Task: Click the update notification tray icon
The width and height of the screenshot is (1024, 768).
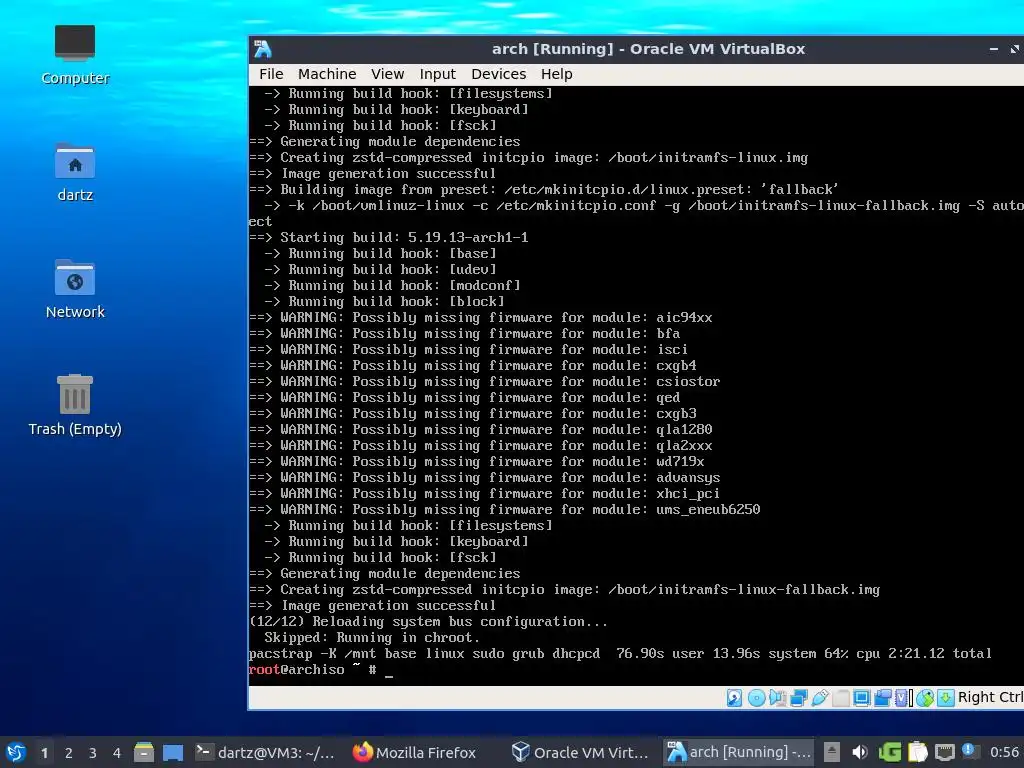Action: tap(969, 752)
